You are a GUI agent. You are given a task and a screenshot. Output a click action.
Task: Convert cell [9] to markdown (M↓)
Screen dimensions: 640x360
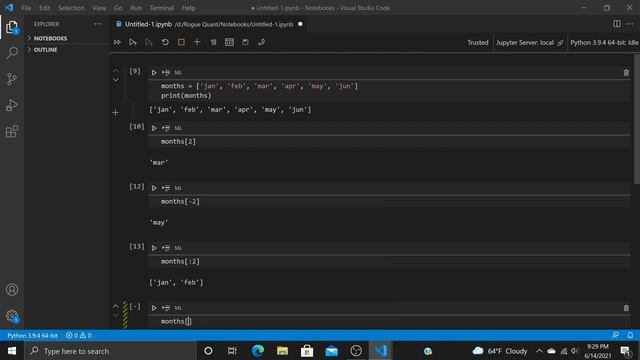point(178,73)
